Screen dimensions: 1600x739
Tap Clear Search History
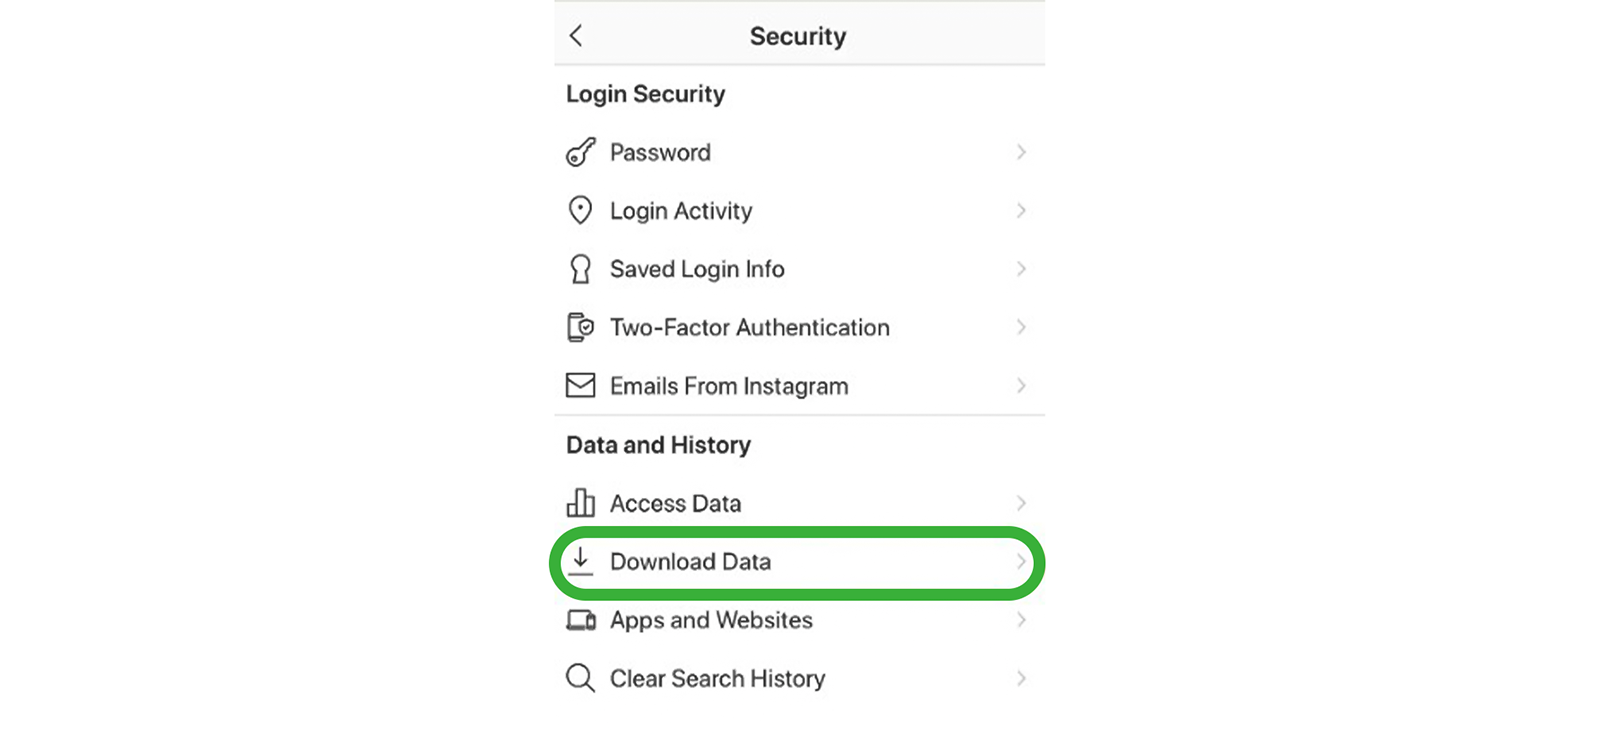tap(717, 679)
